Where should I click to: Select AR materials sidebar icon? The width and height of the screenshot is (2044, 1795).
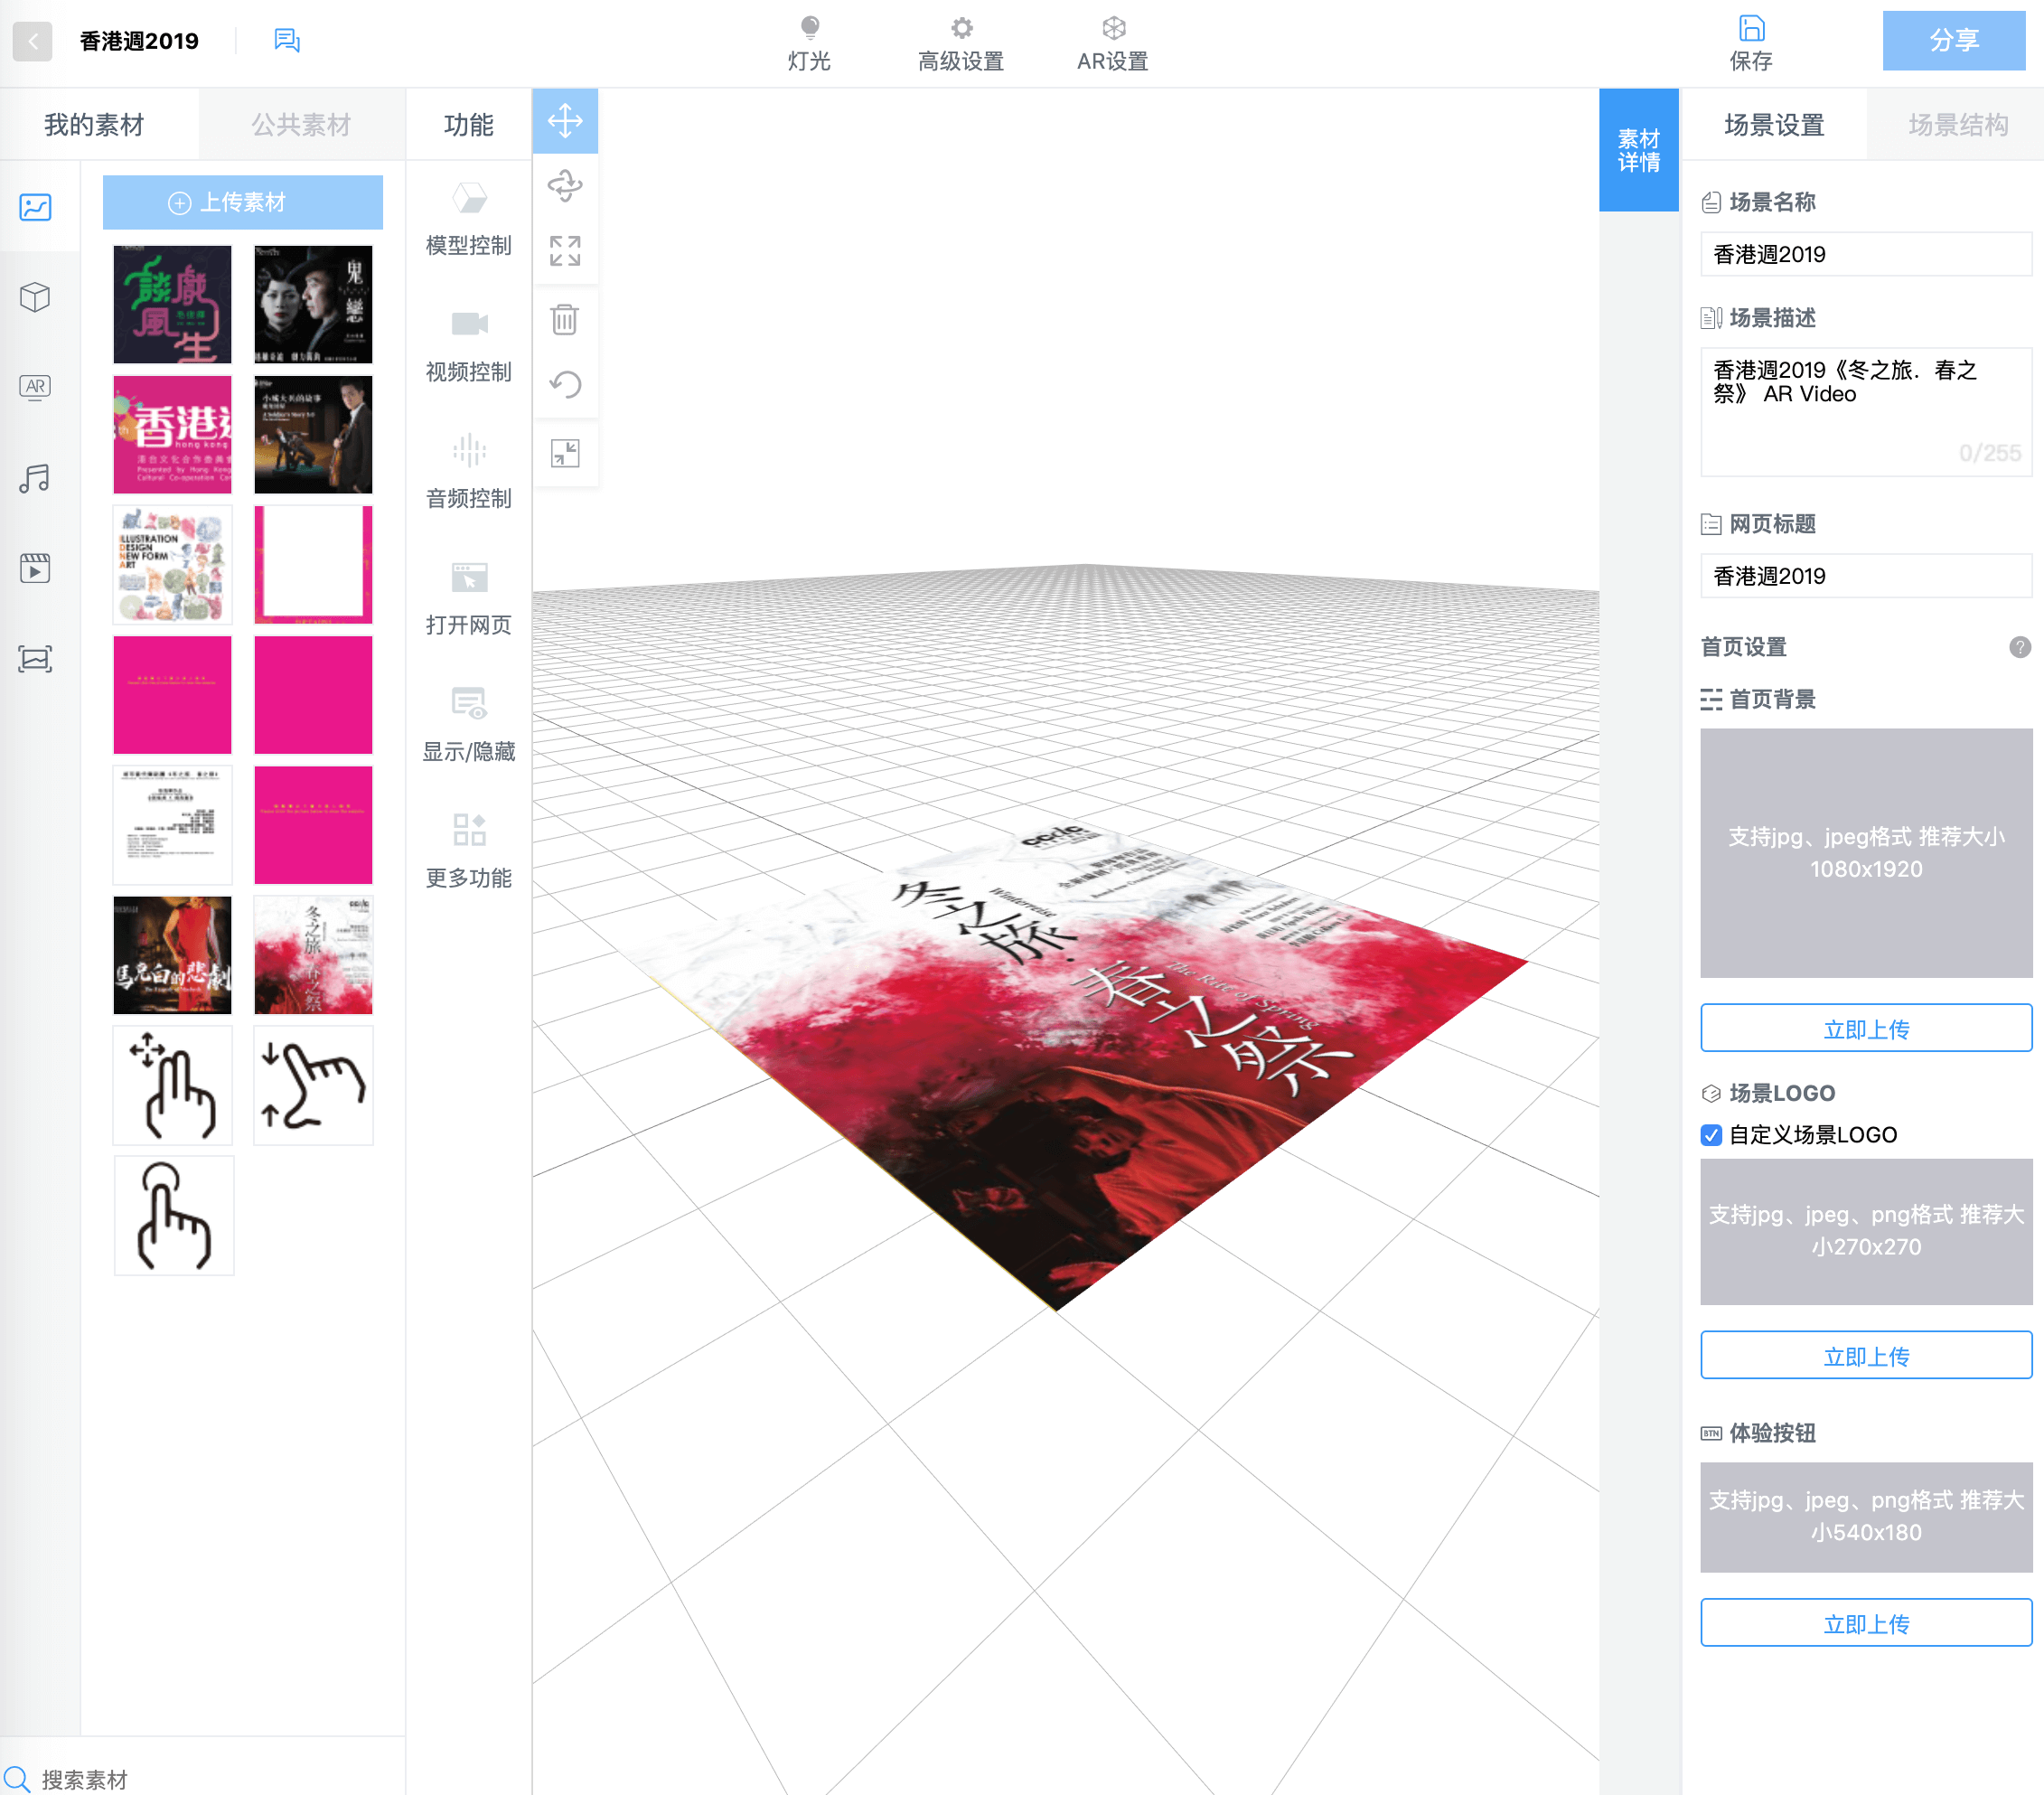pos(35,387)
